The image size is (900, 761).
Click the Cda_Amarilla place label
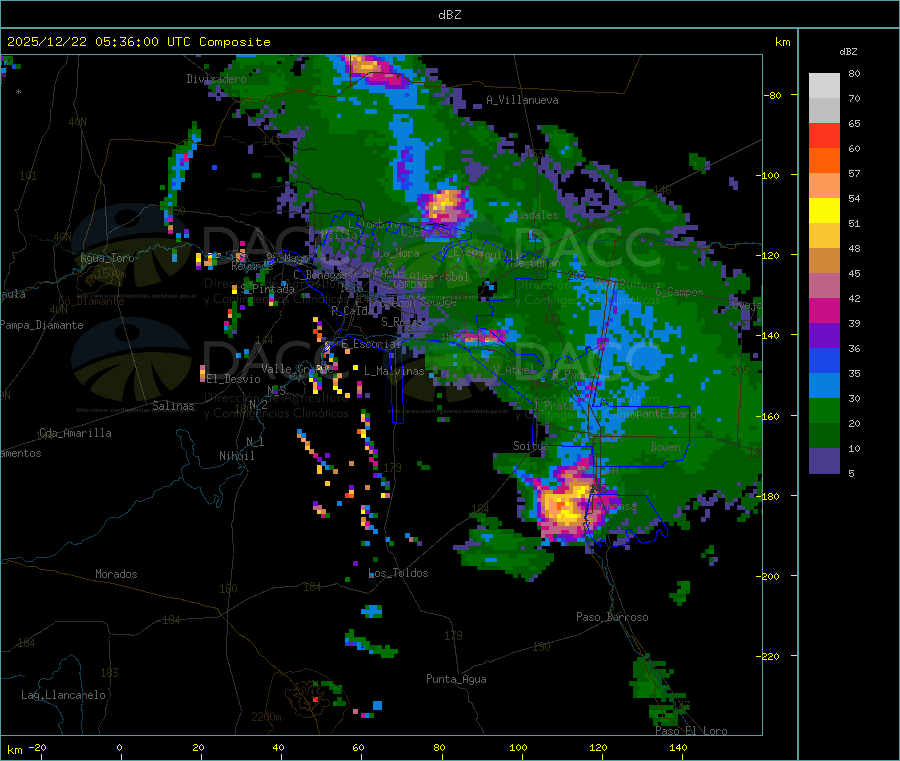pyautogui.click(x=75, y=433)
